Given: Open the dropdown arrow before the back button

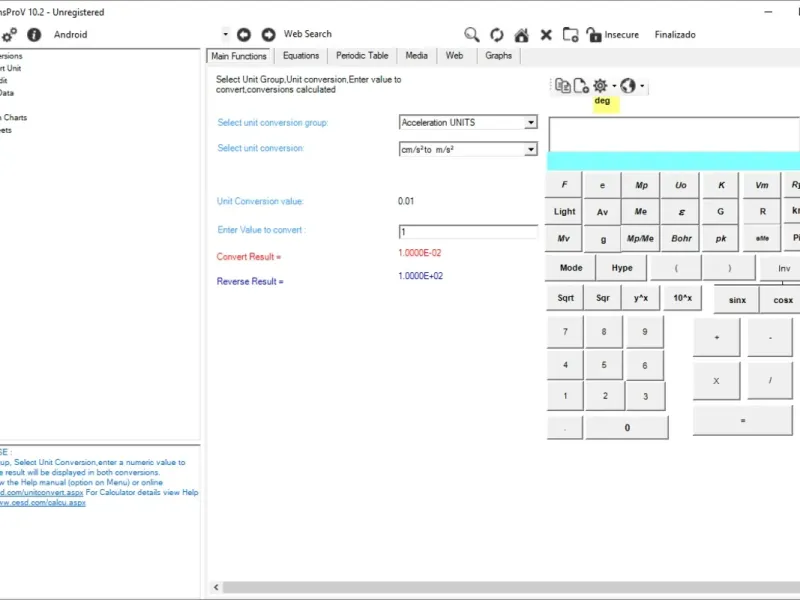Looking at the screenshot, I should 226,34.
